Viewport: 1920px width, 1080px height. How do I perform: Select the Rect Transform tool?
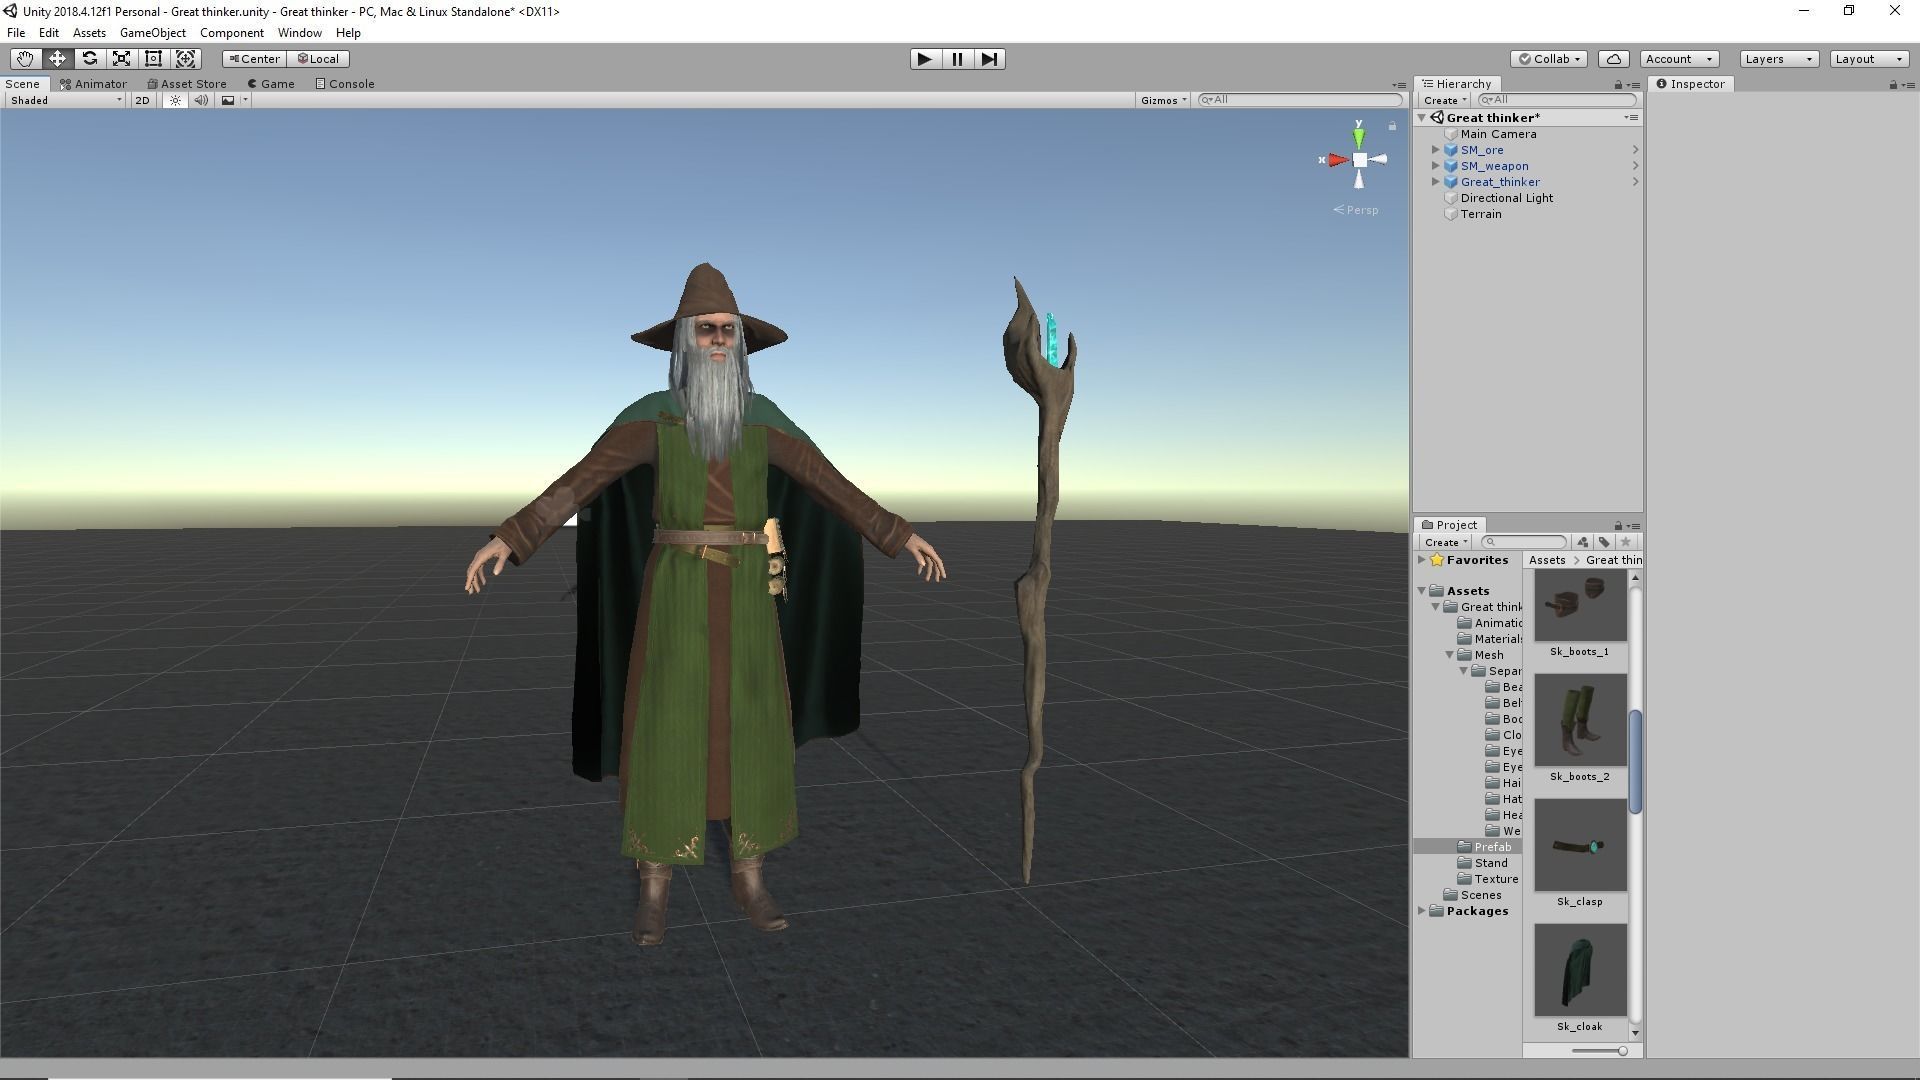(153, 59)
